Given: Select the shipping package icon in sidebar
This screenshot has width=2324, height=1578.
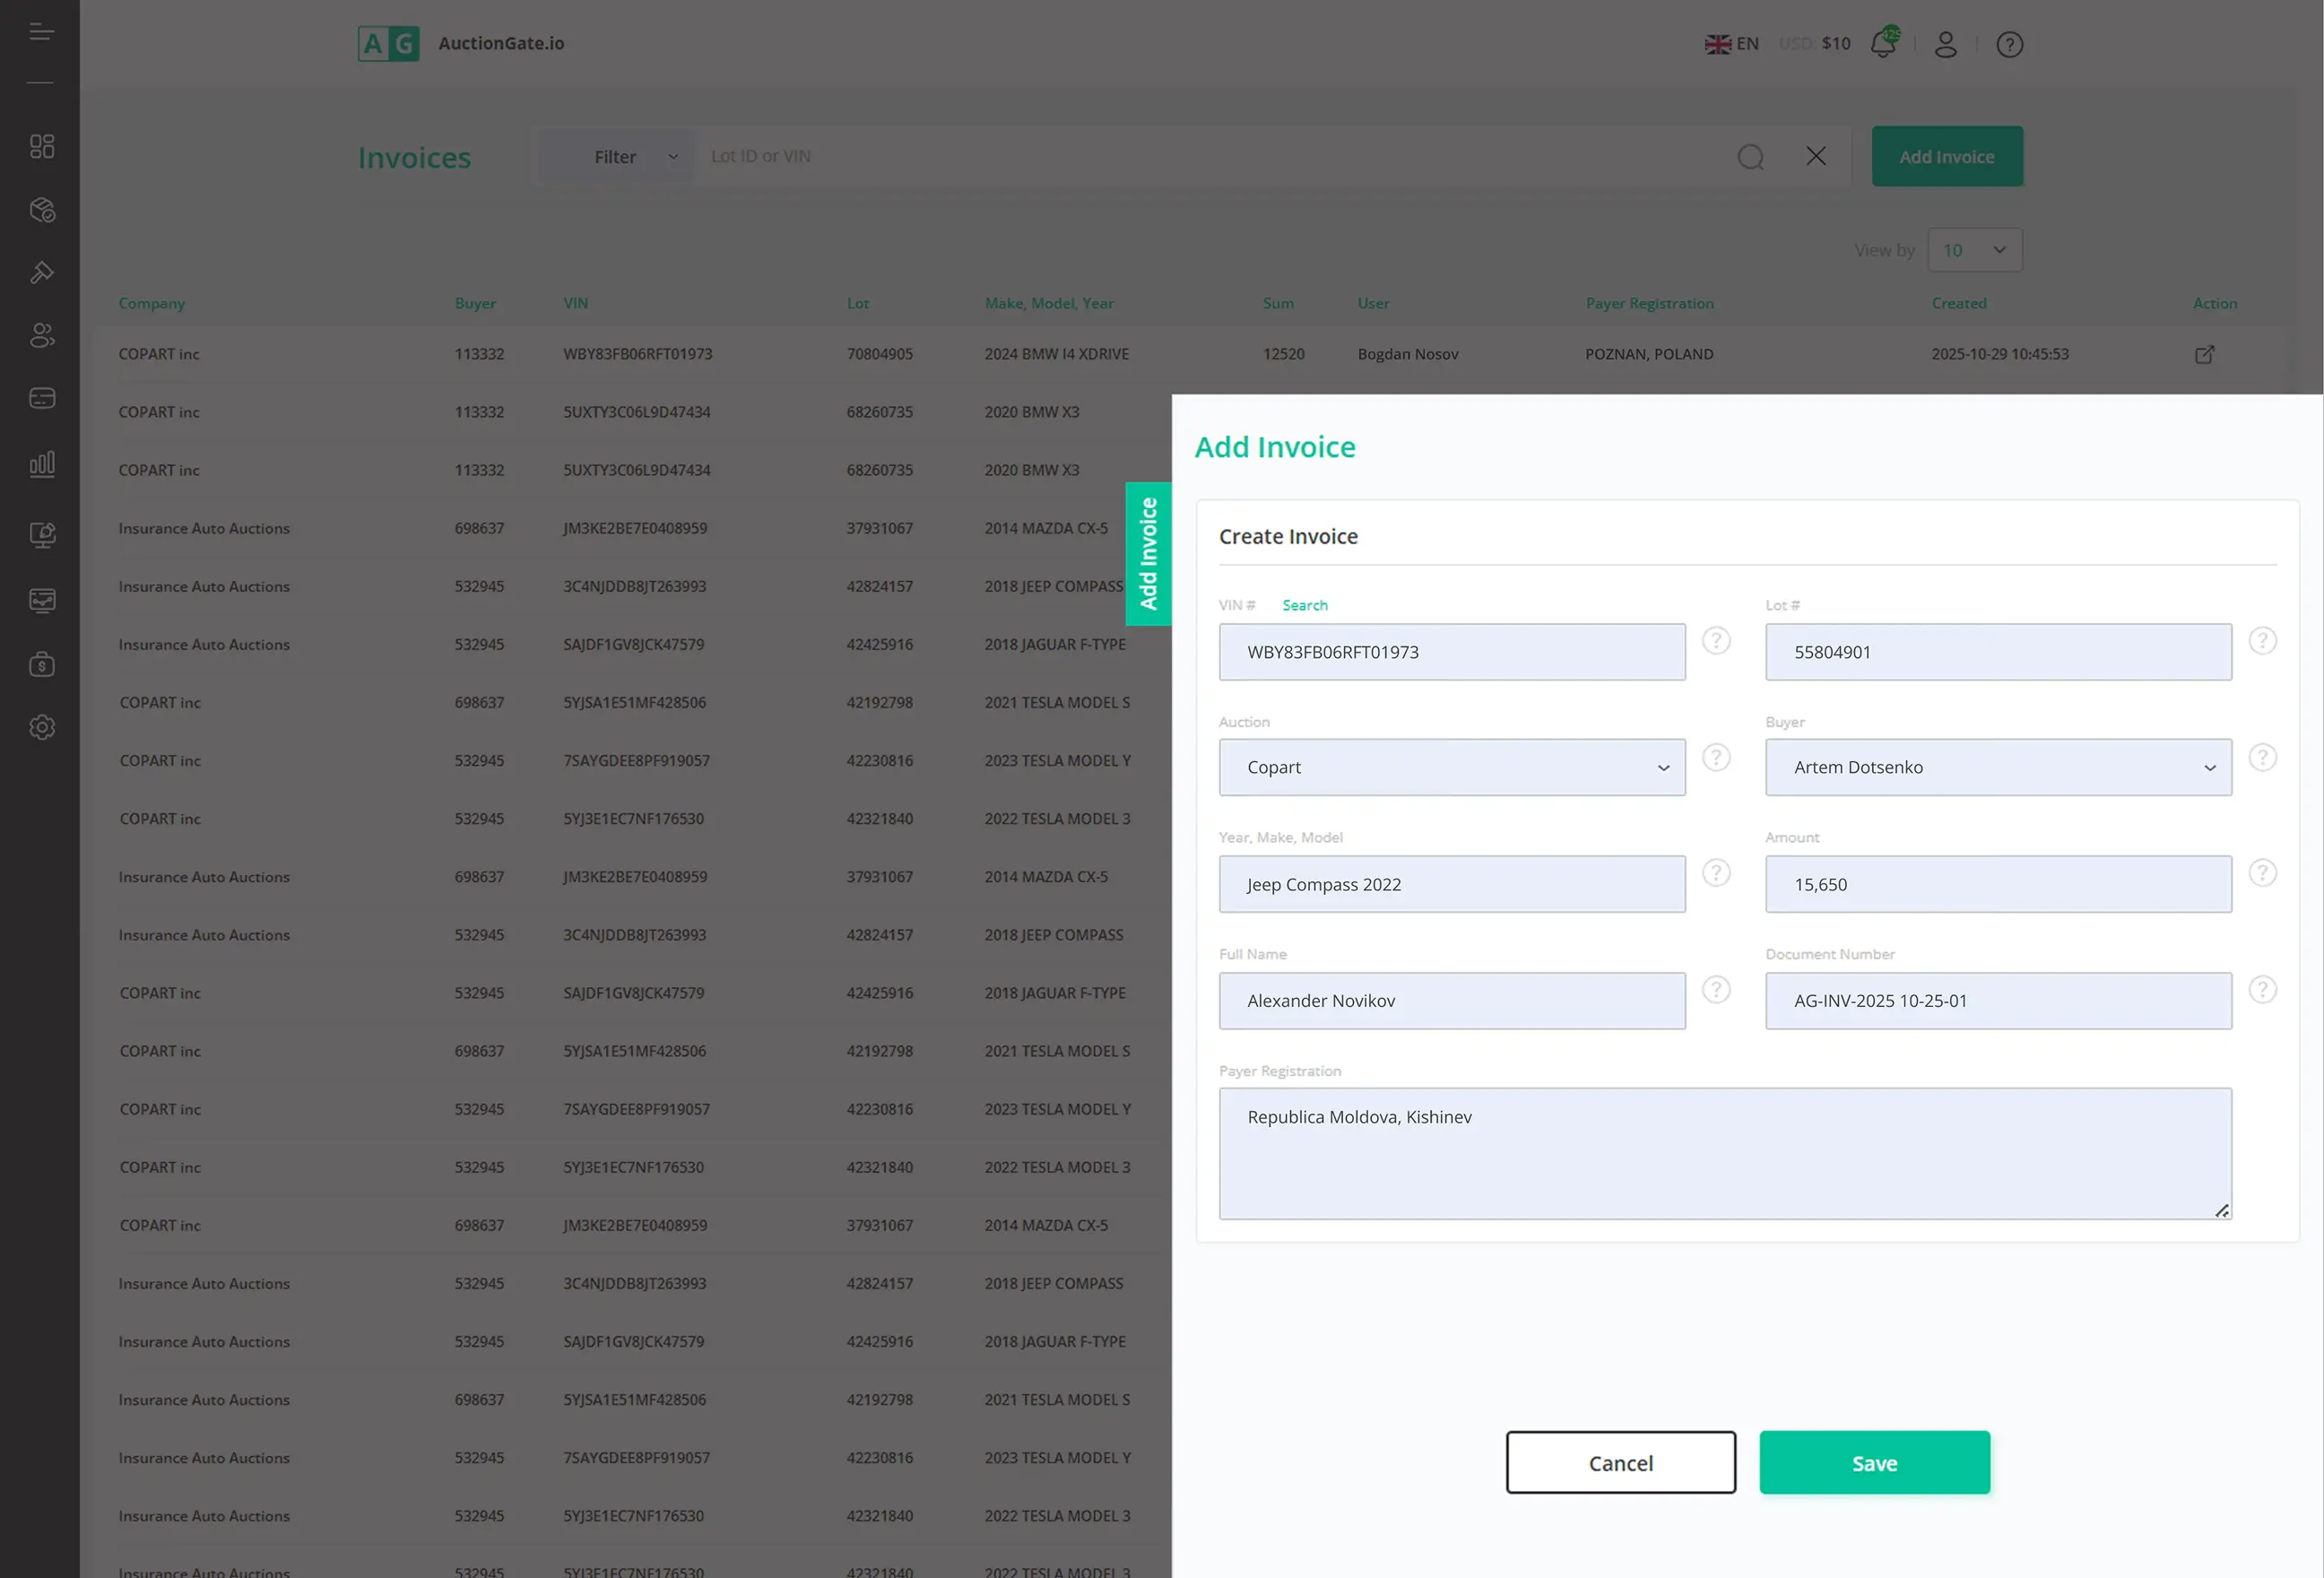Looking at the screenshot, I should (42, 210).
